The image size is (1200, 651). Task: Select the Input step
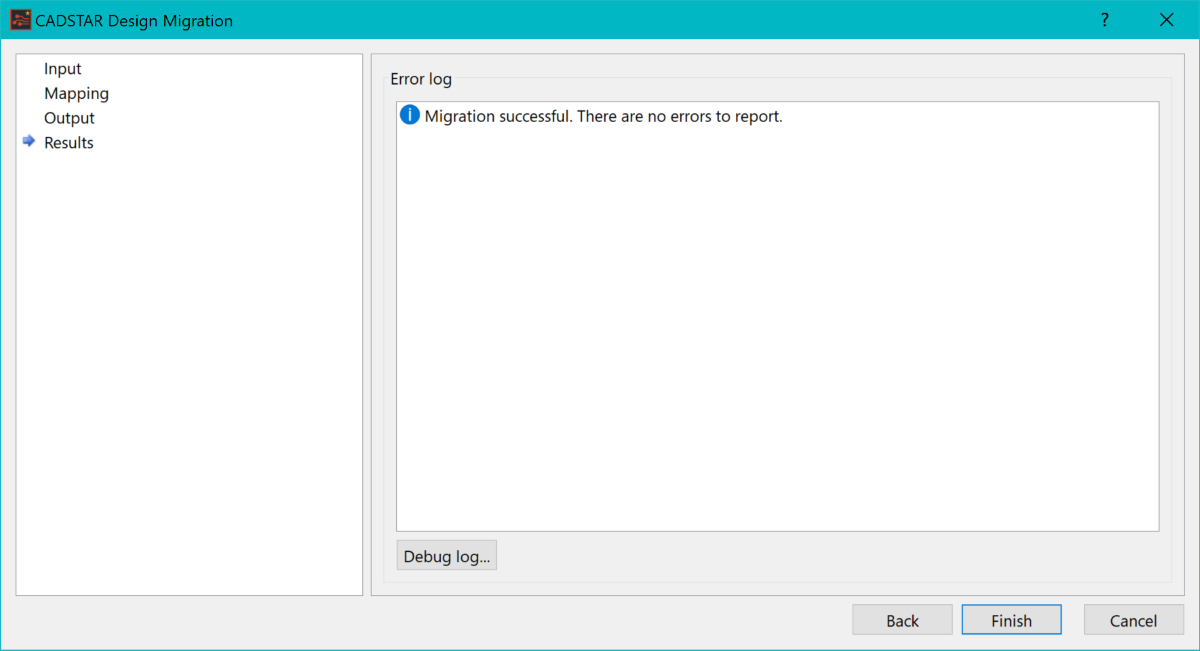(x=63, y=69)
